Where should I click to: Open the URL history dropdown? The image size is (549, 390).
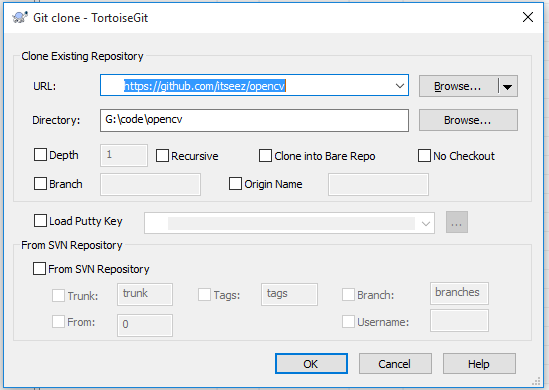click(399, 86)
